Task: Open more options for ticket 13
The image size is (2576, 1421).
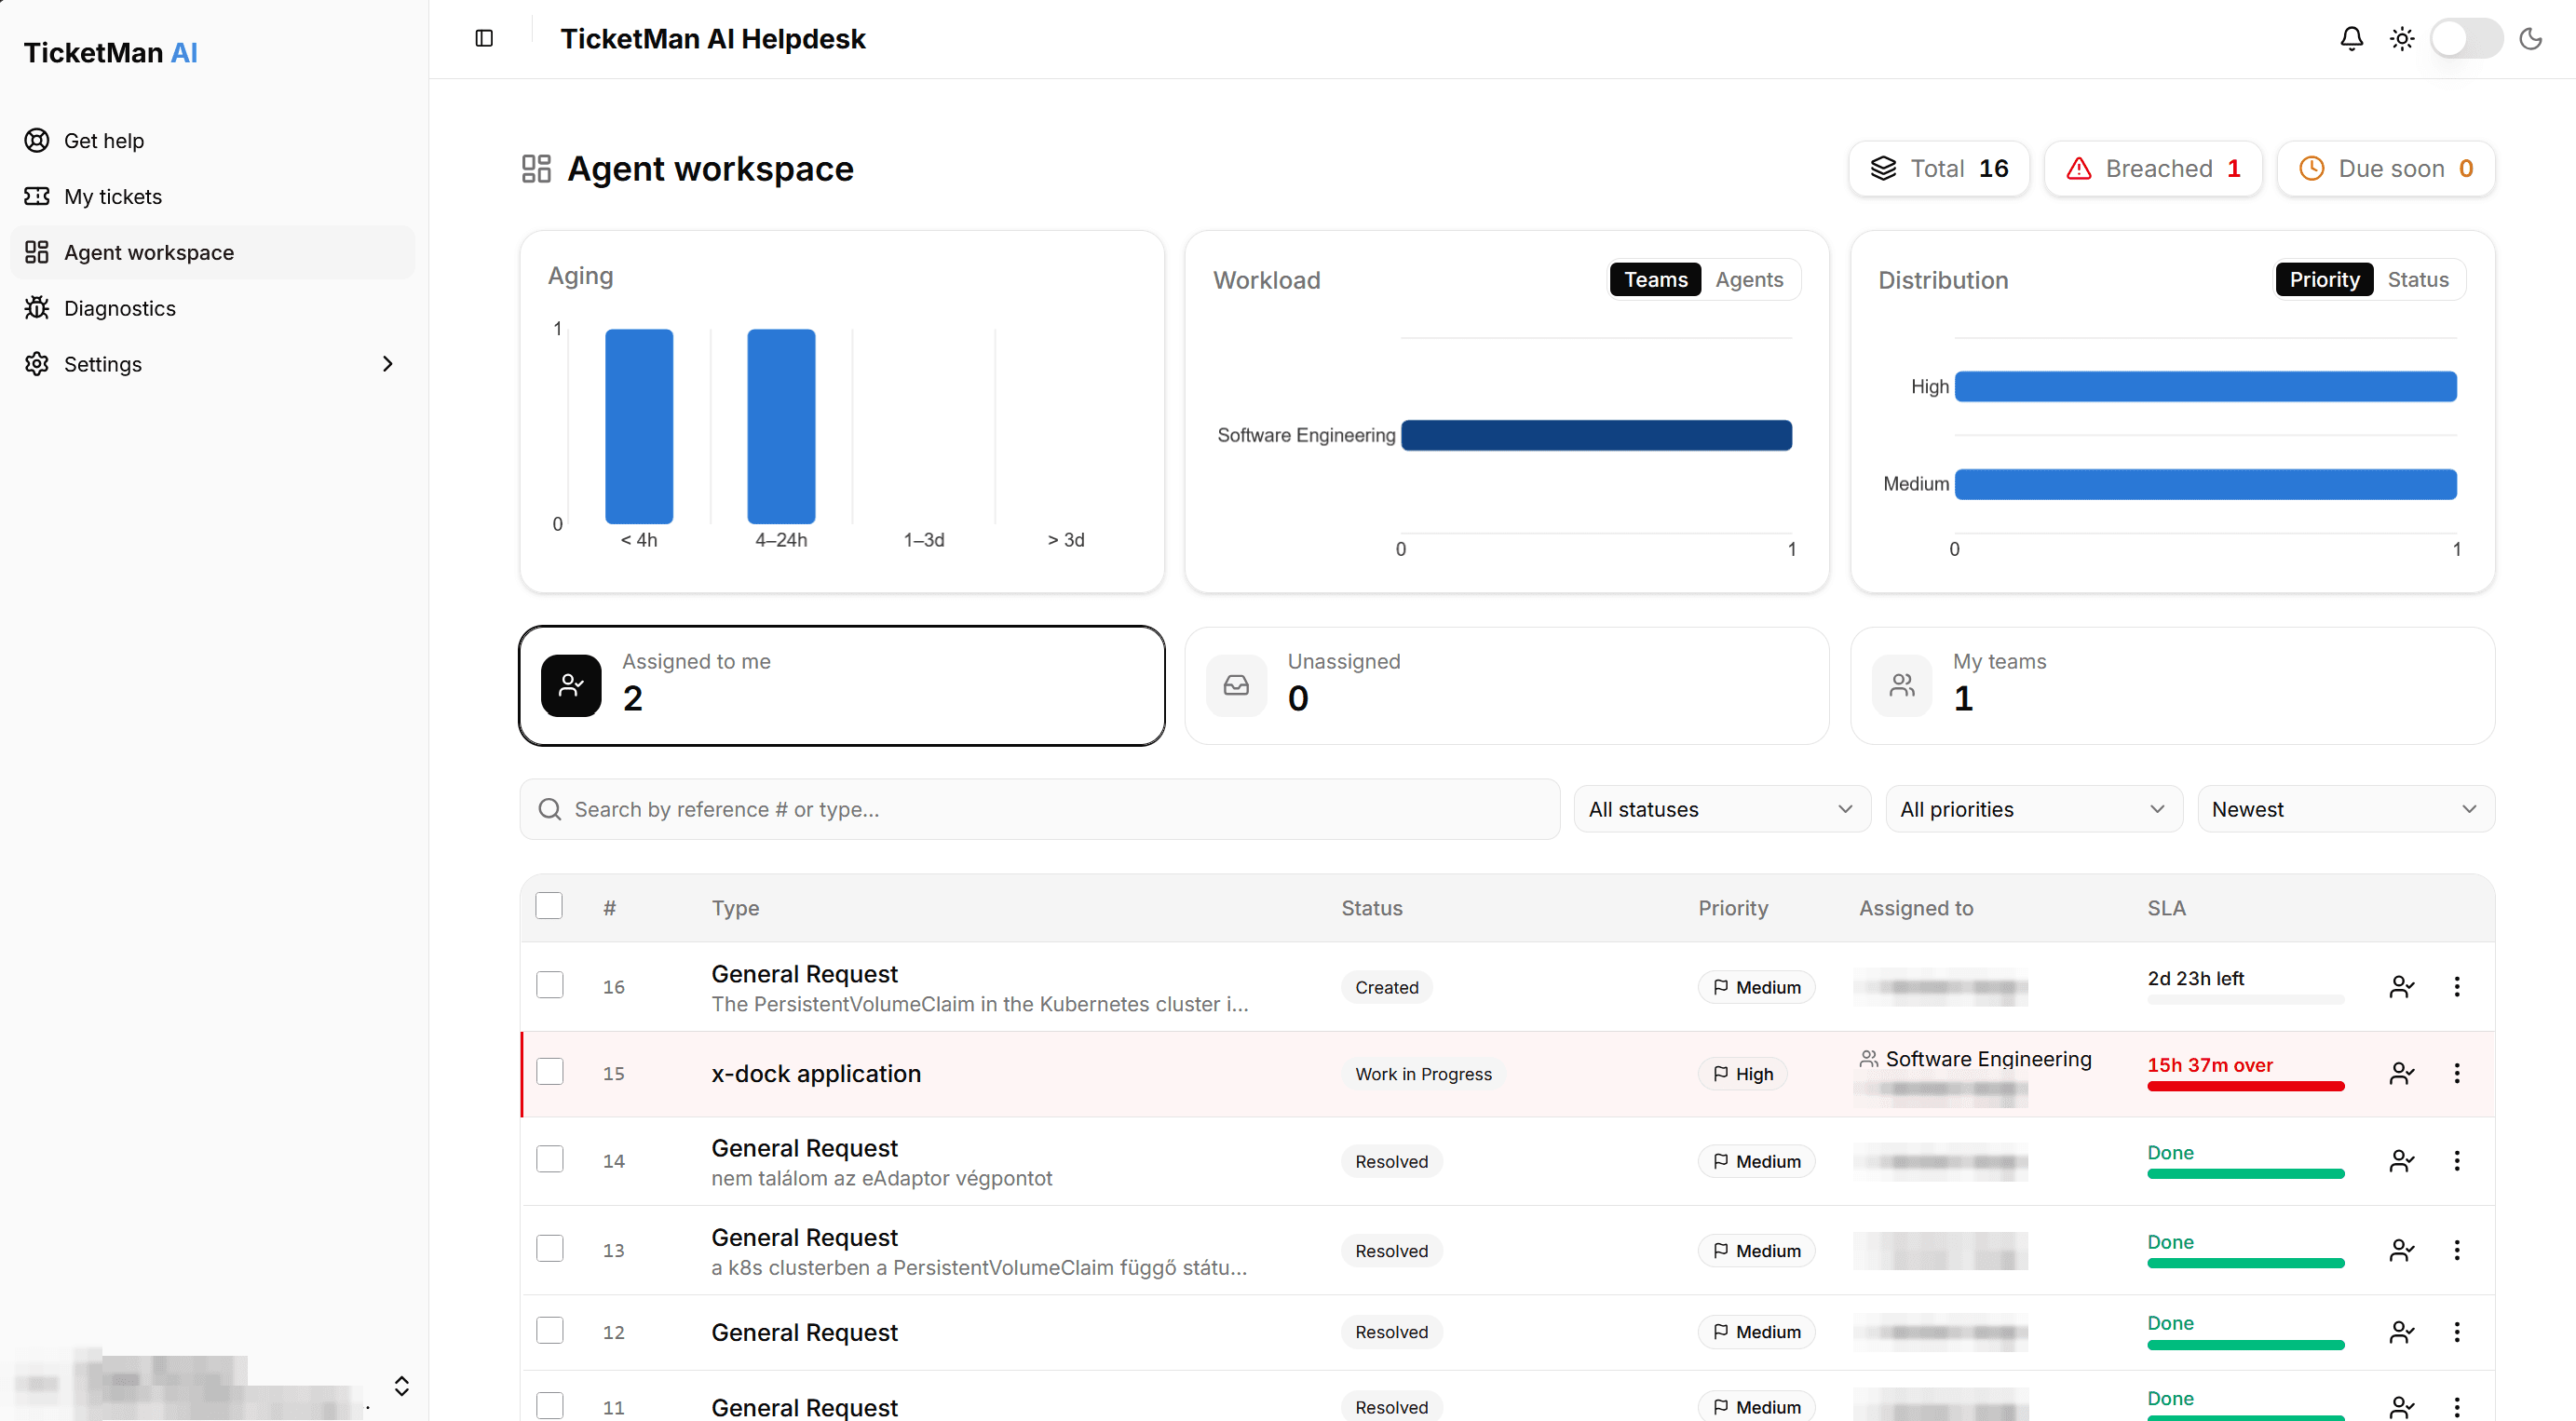Action: [2456, 1250]
